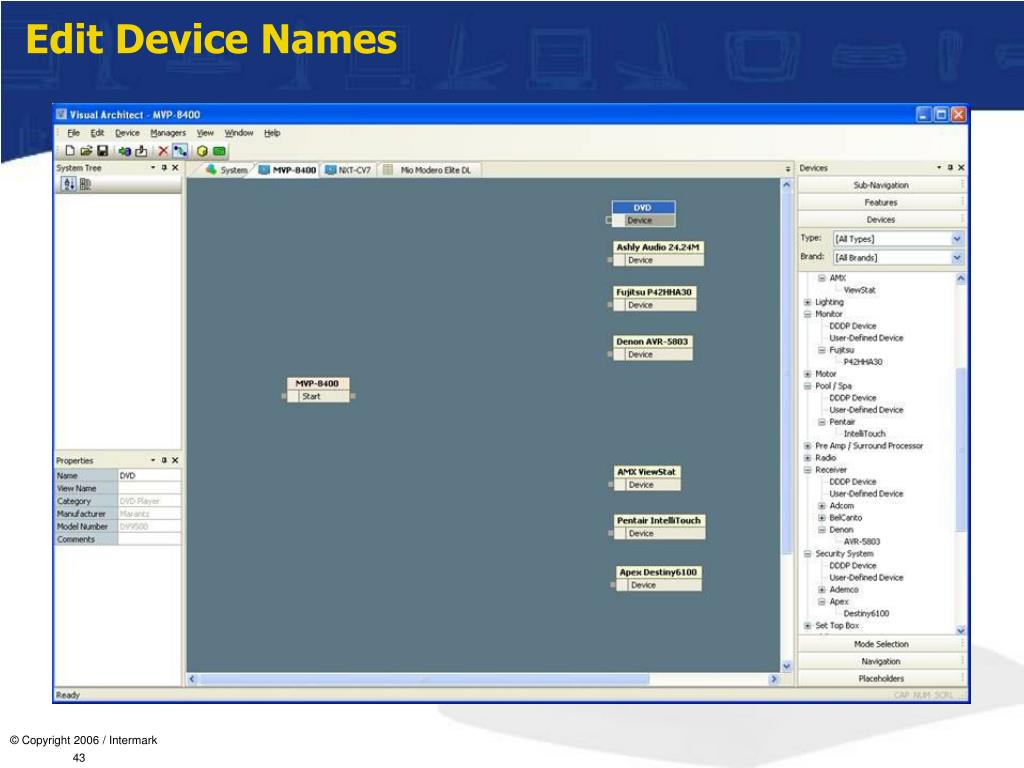Click the sort A-Z icon in System Tree

69,184
